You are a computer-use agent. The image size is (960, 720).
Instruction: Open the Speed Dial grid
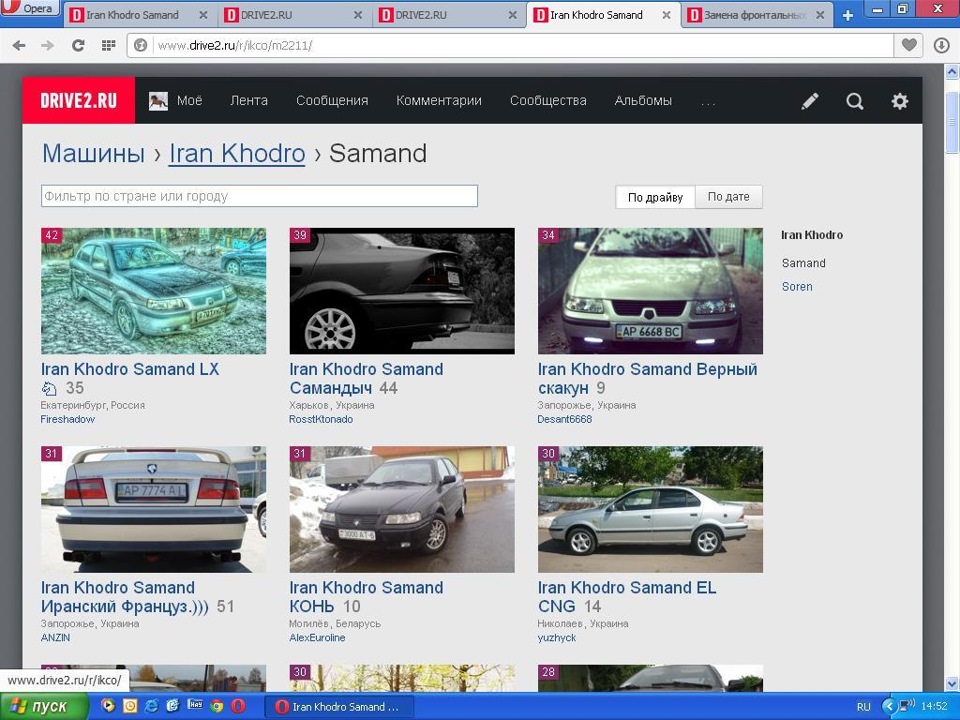[x=108, y=45]
